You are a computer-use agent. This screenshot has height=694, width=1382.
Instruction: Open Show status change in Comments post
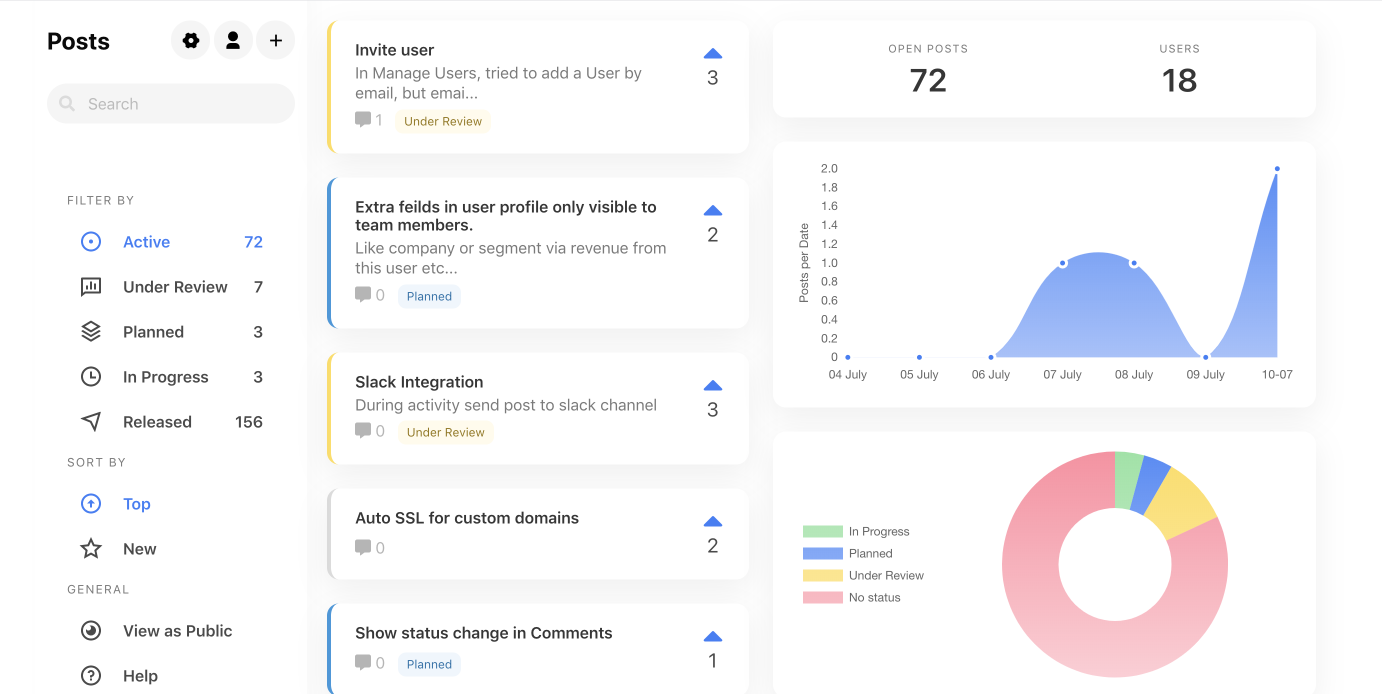pos(484,633)
